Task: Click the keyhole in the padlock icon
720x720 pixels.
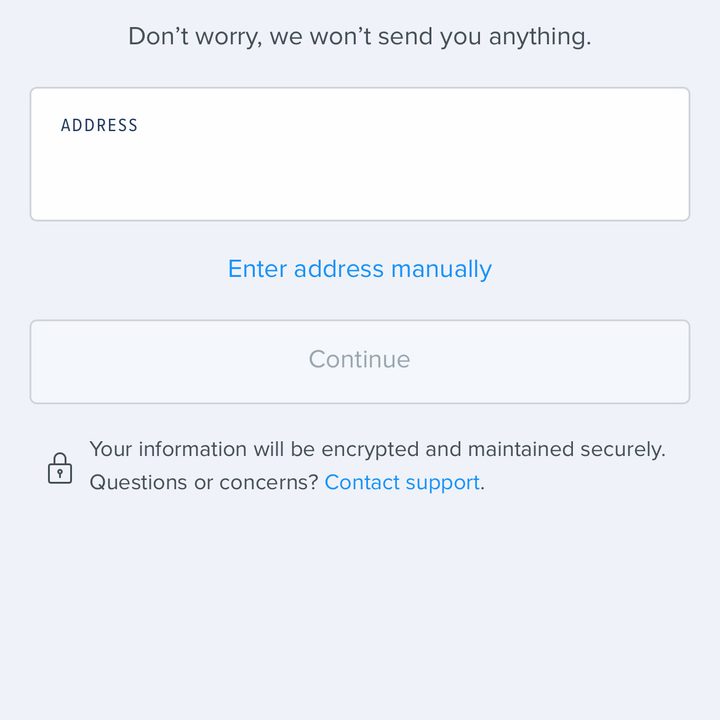Action: point(60,473)
